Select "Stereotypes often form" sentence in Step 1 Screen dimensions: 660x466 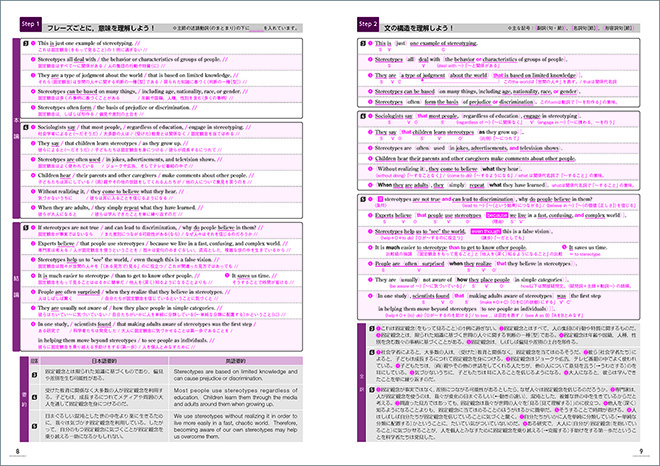117,107
